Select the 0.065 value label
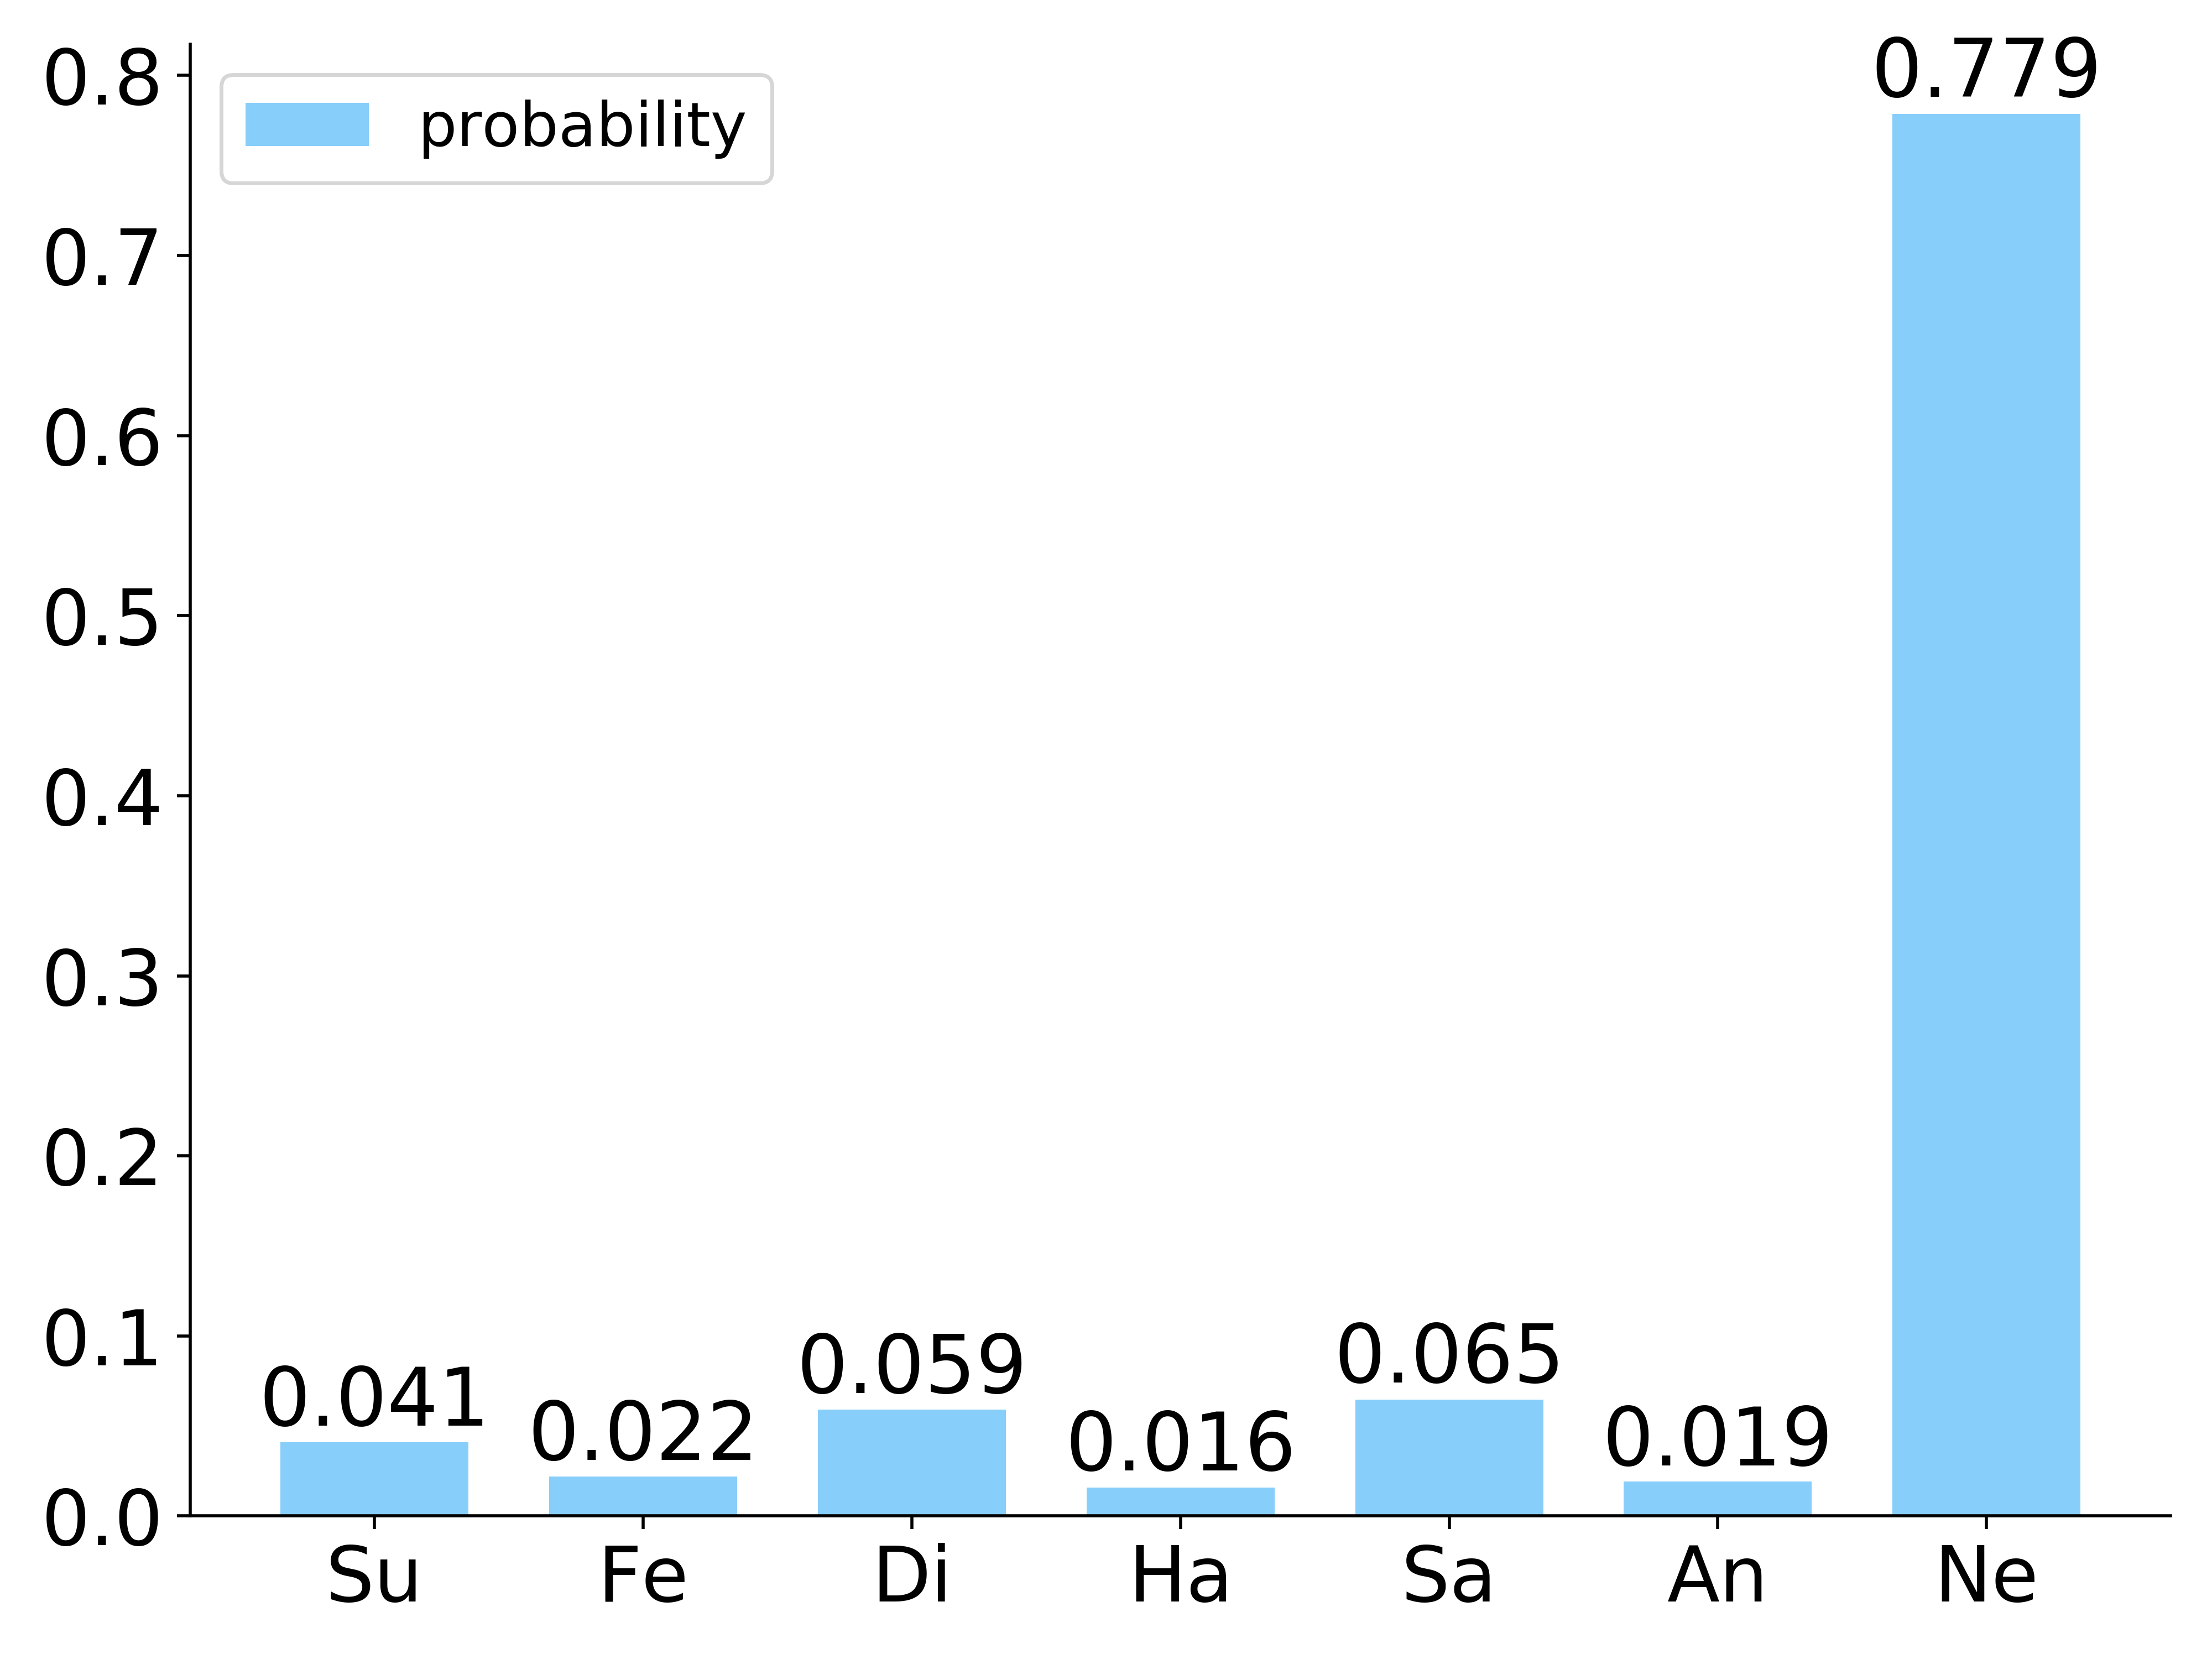 click(x=1448, y=1355)
